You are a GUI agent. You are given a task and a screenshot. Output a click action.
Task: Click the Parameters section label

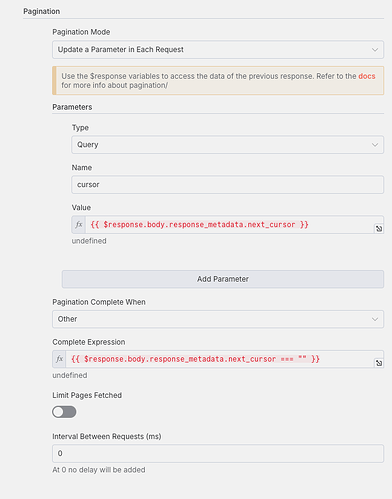coord(72,107)
